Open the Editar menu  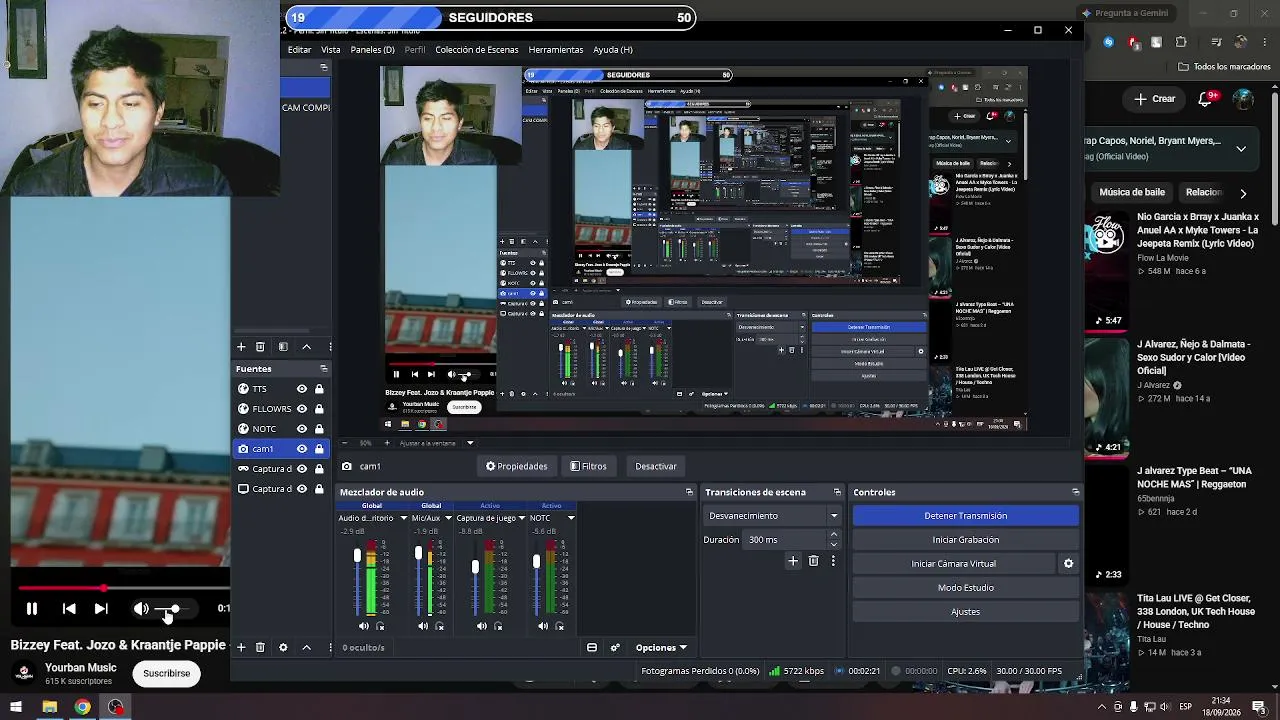tap(299, 49)
